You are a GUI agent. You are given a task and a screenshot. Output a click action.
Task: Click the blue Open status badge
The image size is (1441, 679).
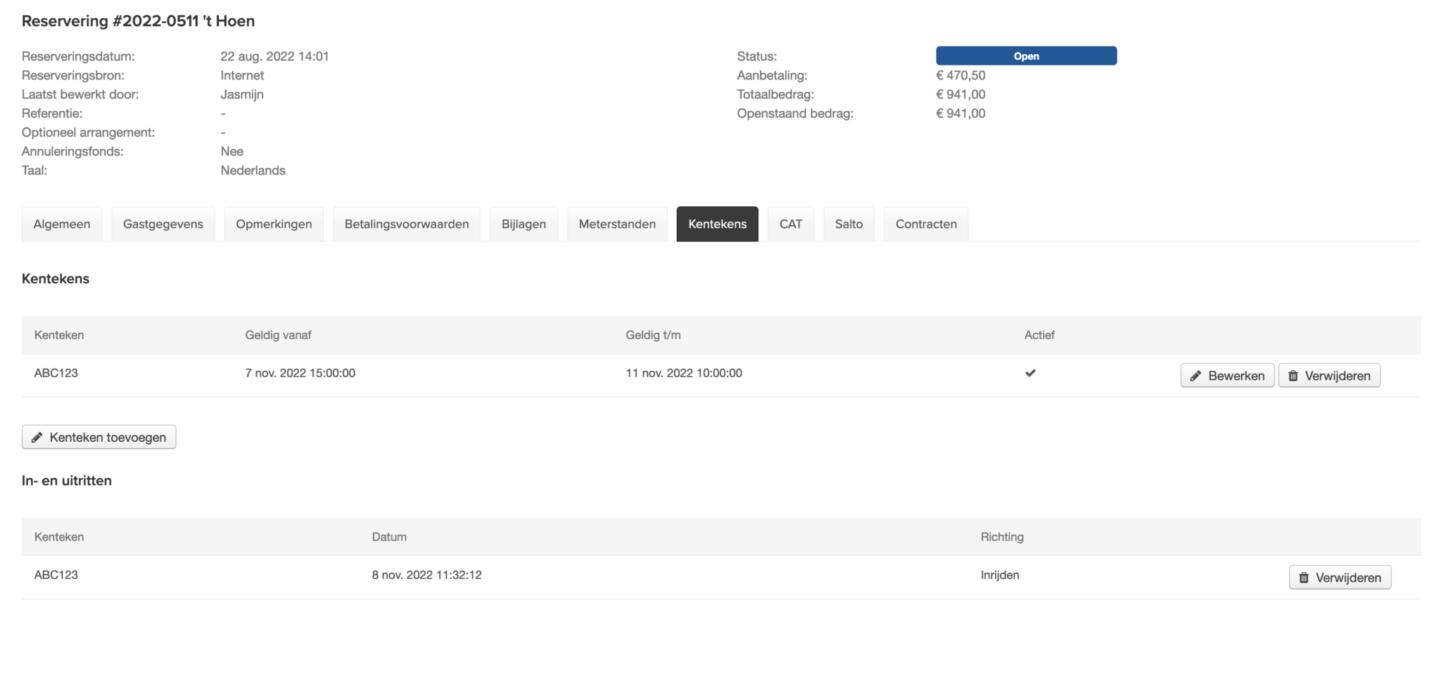1026,56
